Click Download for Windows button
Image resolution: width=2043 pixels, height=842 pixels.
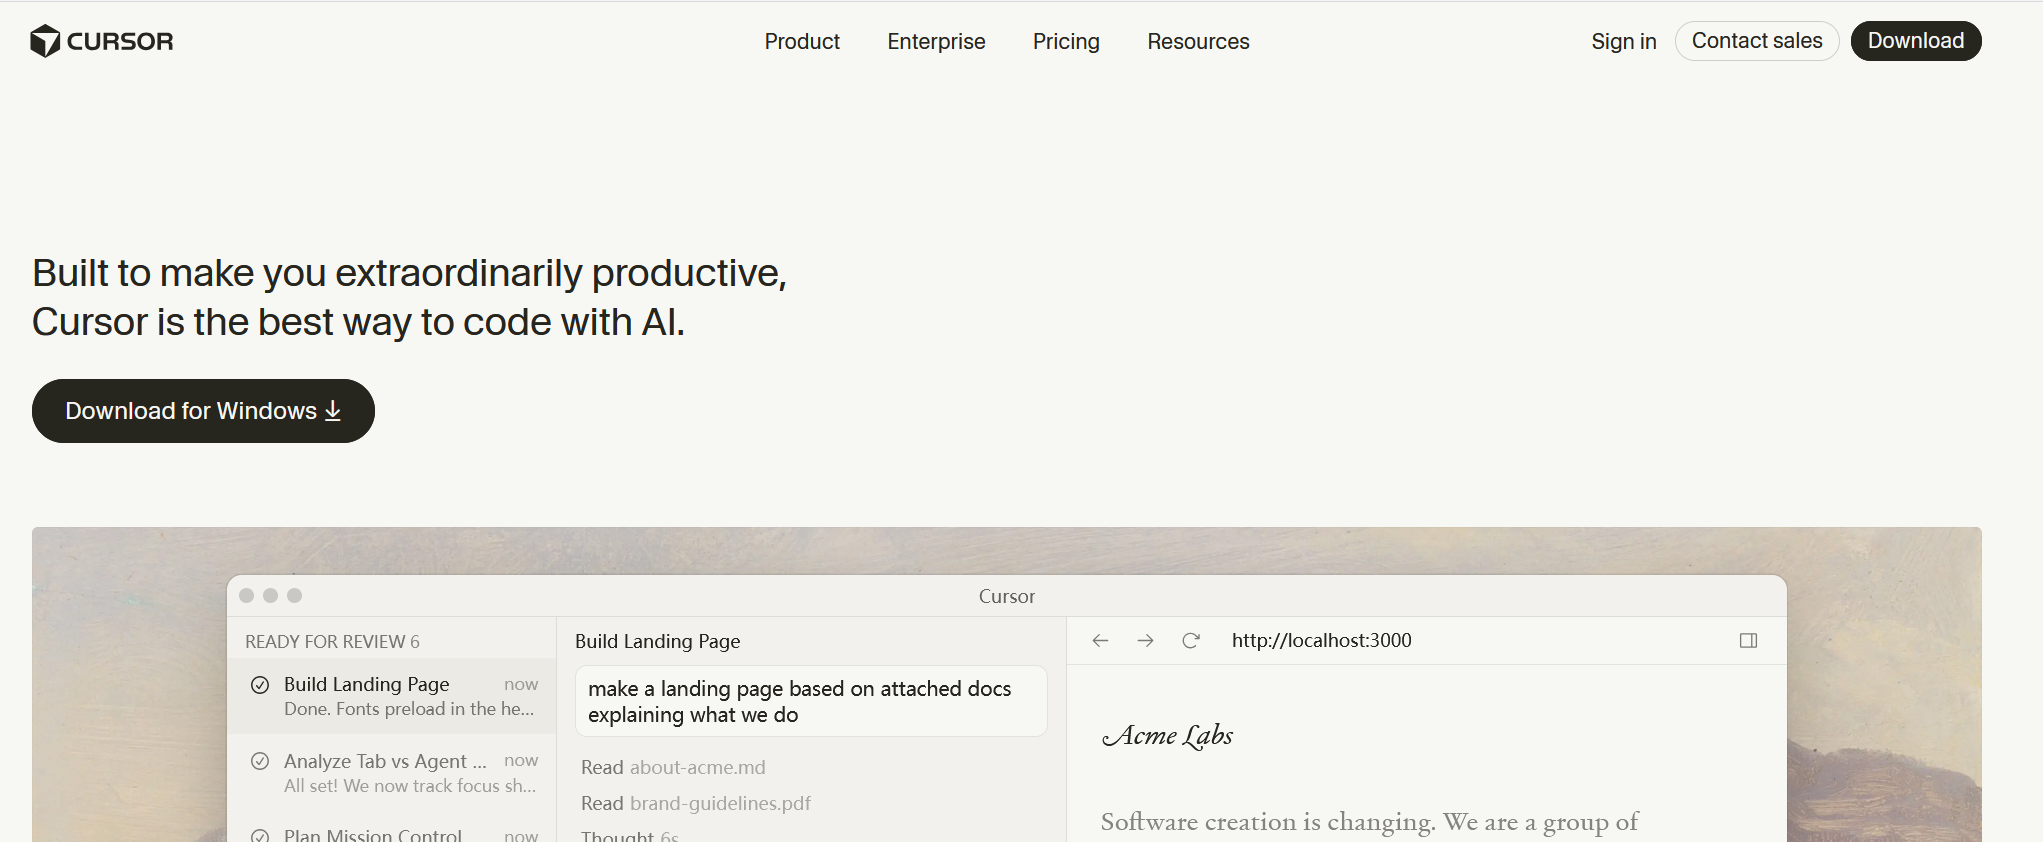(203, 411)
